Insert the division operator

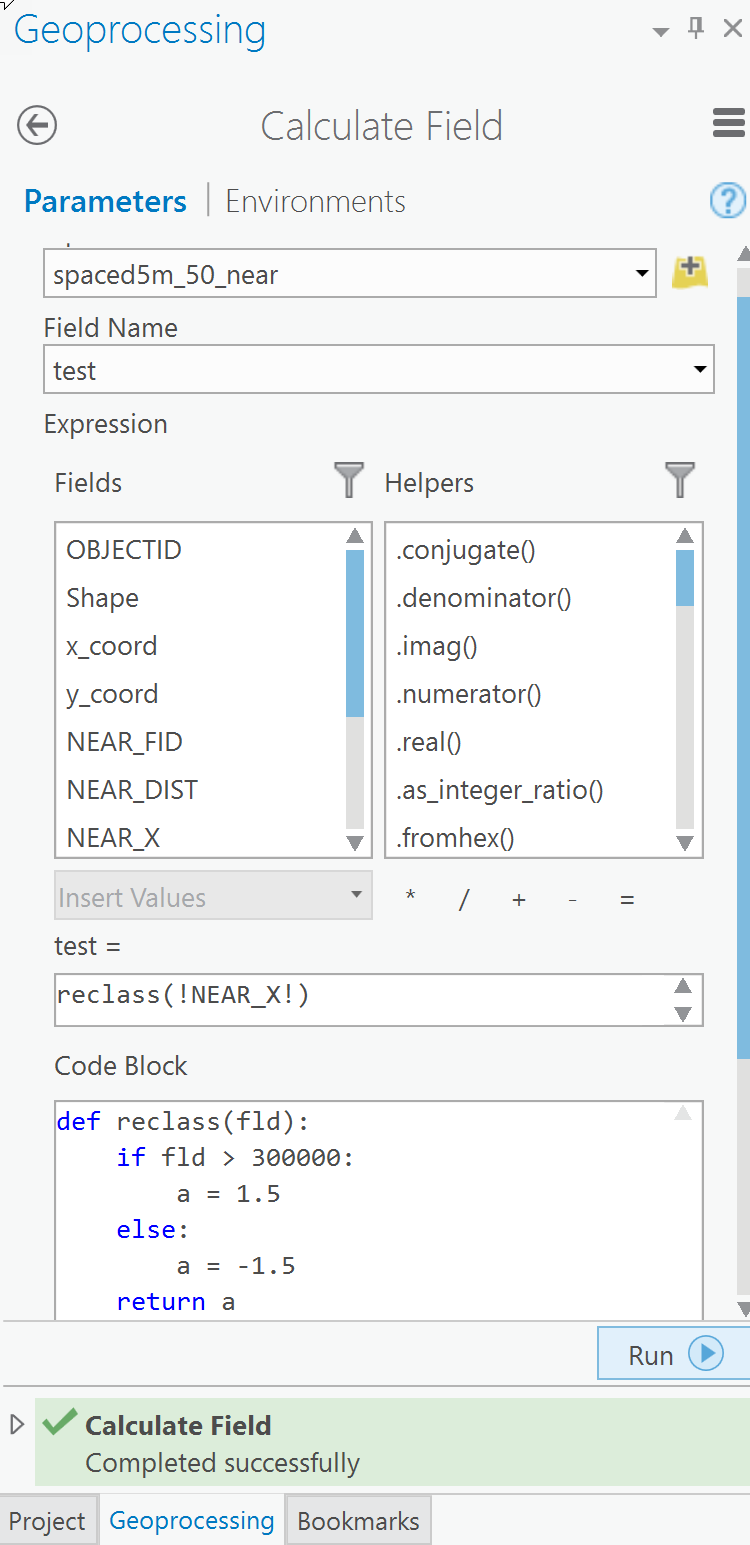click(x=463, y=898)
